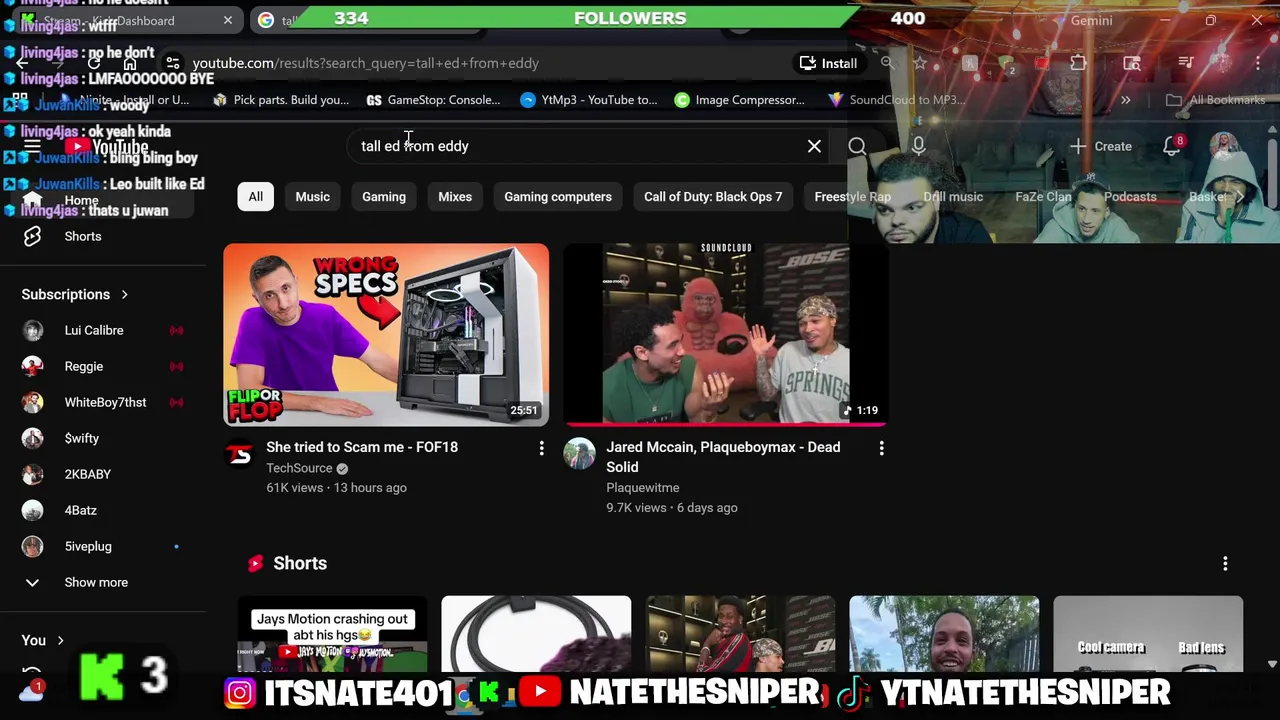Open the All Bookmarks folder

pos(1216,100)
